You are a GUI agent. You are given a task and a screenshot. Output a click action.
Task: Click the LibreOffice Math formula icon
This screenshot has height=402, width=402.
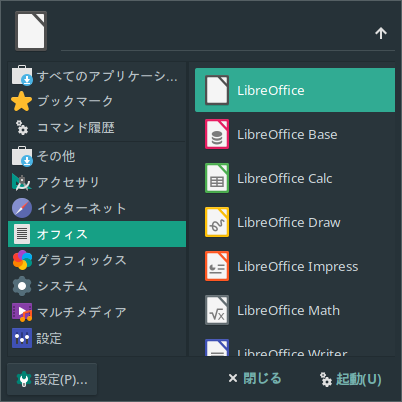click(217, 310)
